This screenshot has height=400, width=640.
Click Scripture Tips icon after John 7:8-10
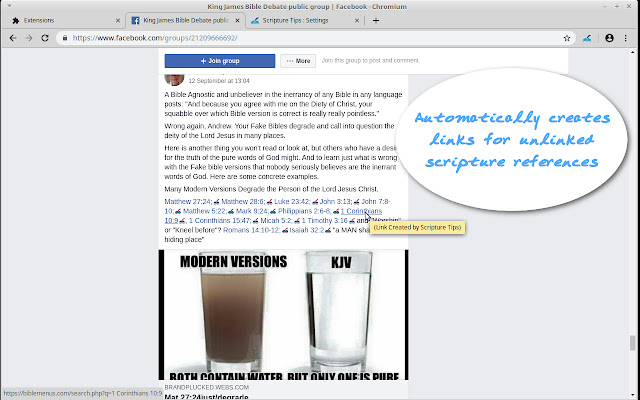(x=178, y=211)
